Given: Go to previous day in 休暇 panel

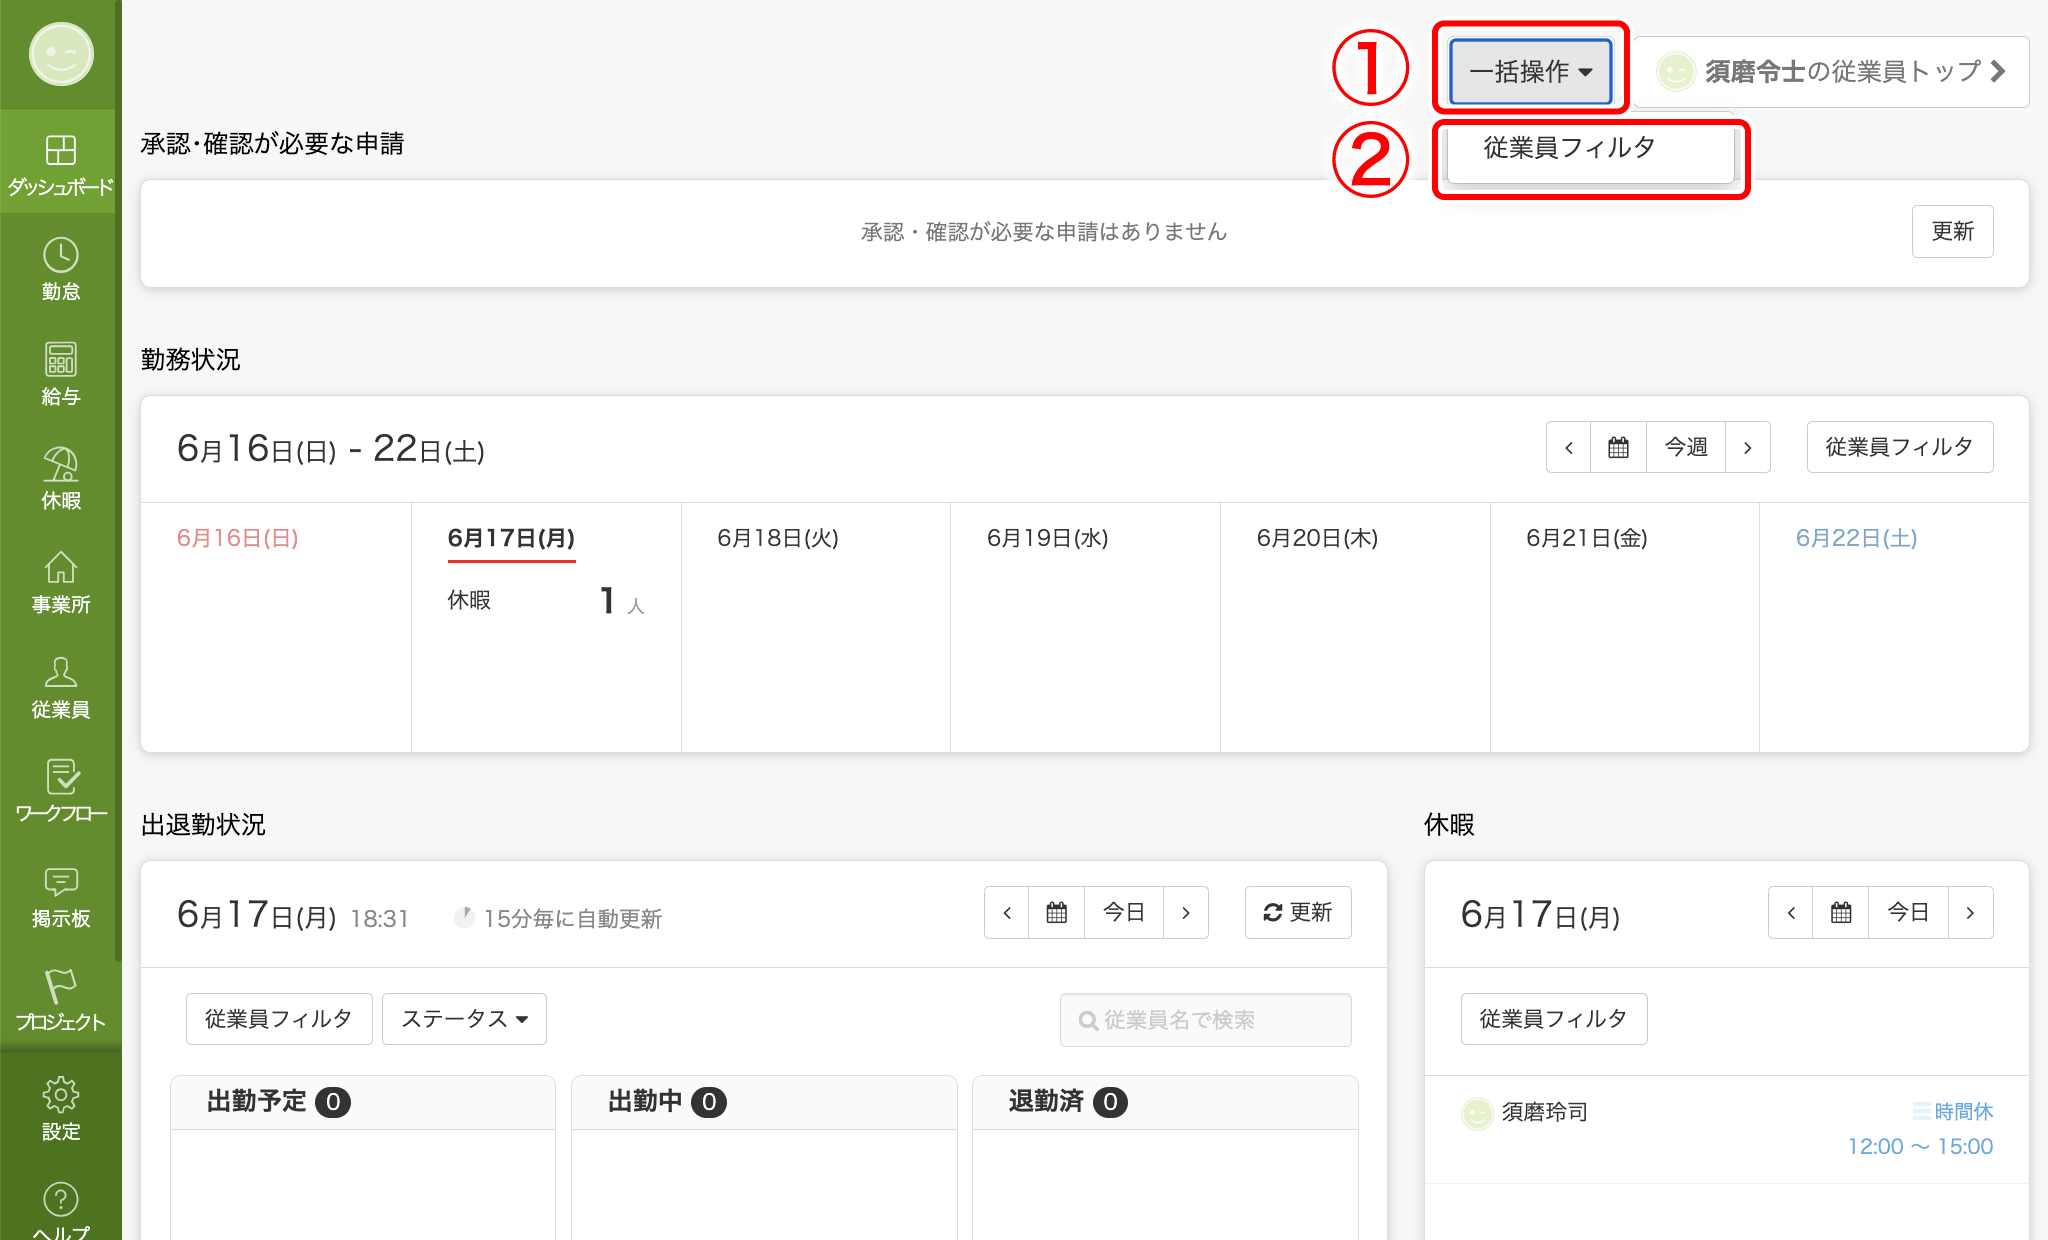Looking at the screenshot, I should click(x=1791, y=912).
